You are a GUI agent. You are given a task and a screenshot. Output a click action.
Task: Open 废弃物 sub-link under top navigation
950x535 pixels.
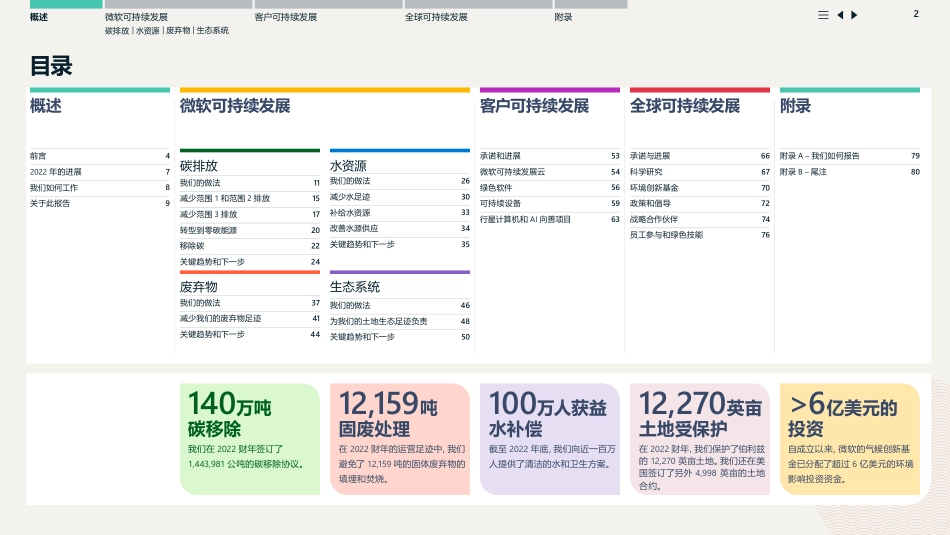178,30
